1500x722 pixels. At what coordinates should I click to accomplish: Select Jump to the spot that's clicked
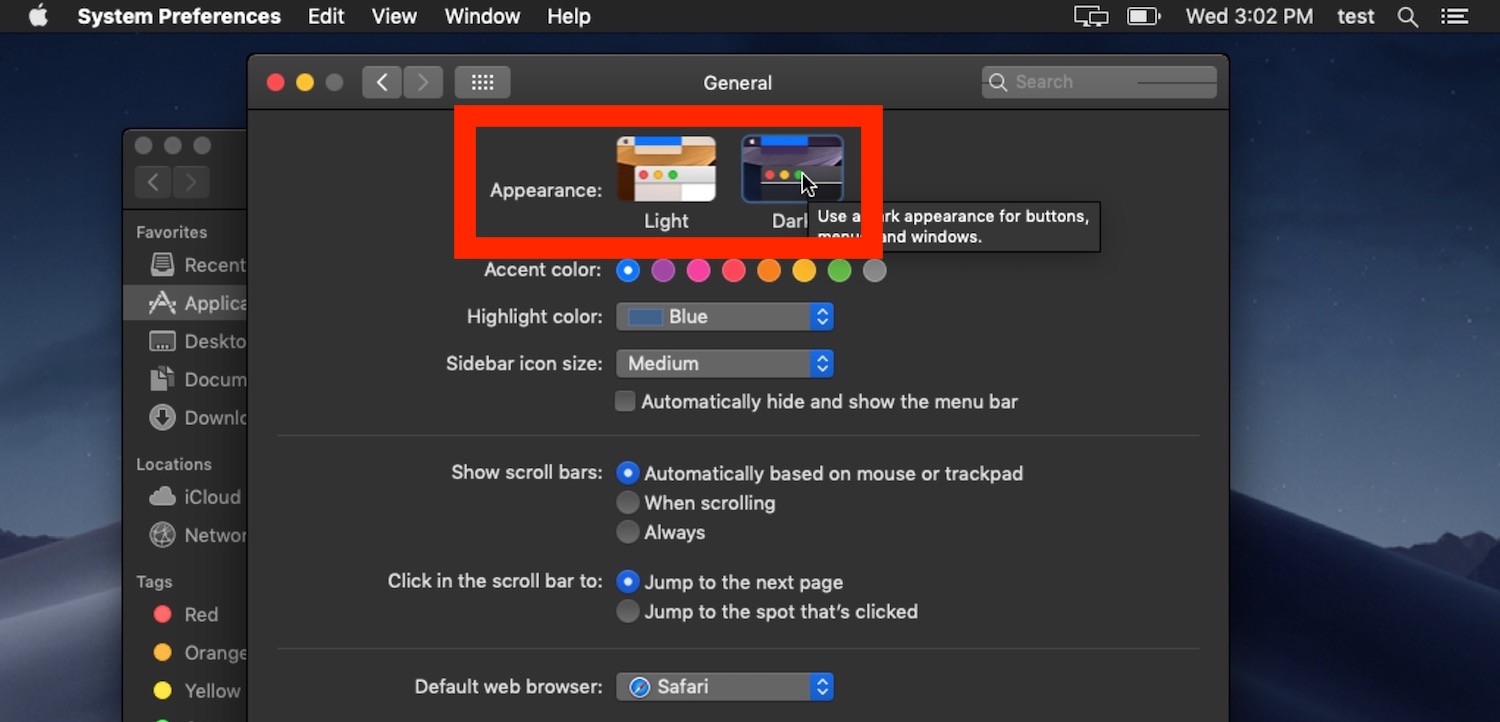pos(628,611)
